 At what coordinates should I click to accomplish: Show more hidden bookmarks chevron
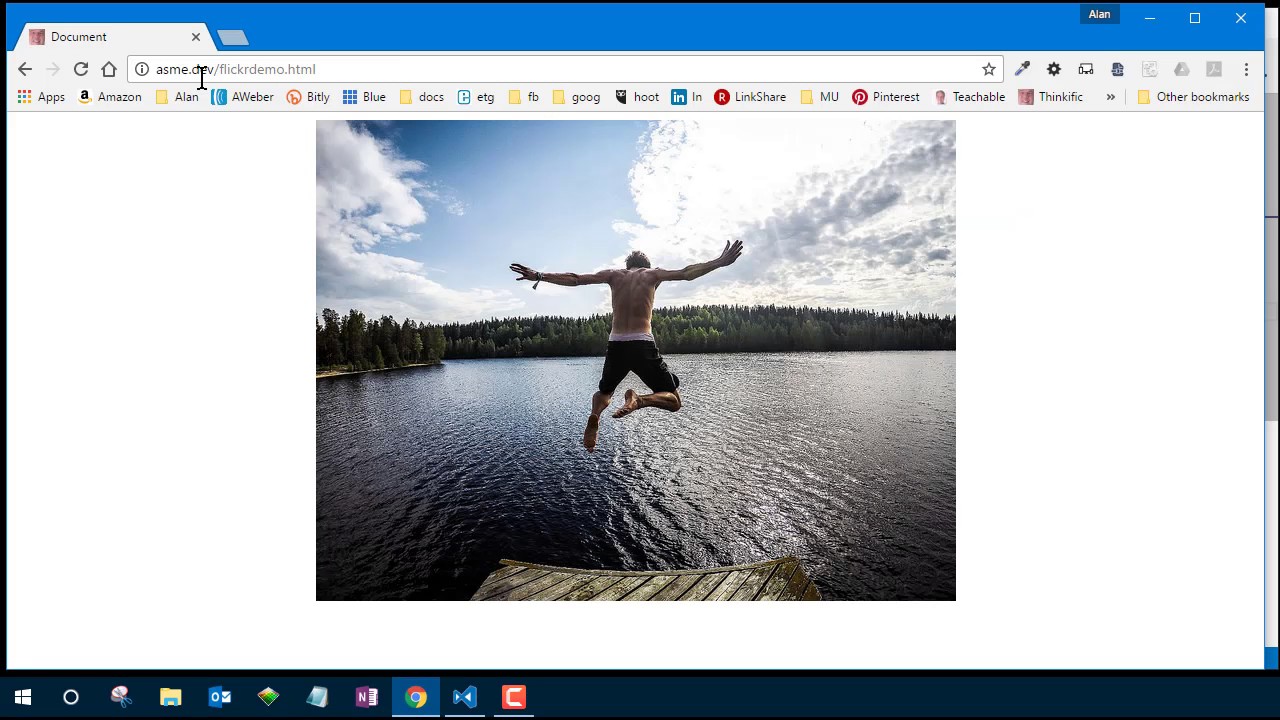click(x=1110, y=97)
